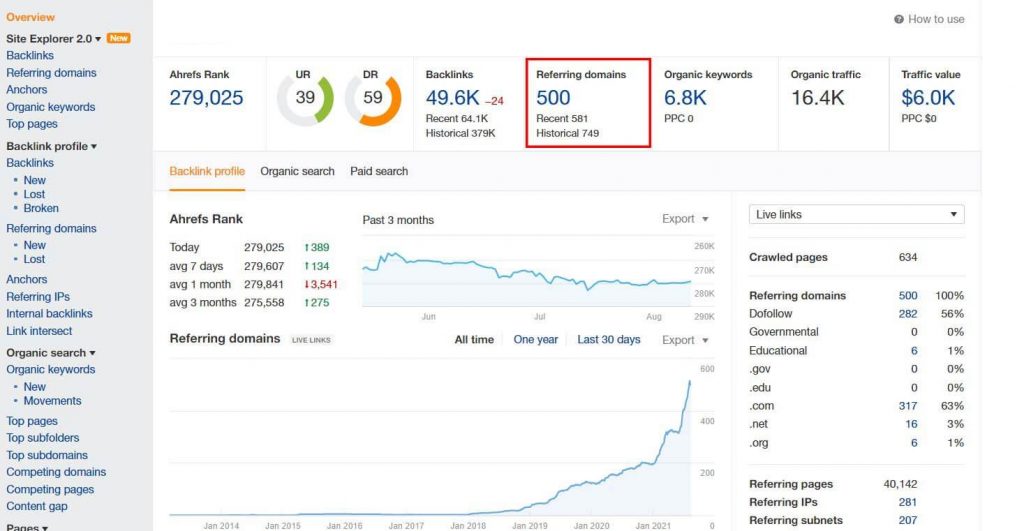Viewport: 1024px width, 531px height.
Task: Click the Educational count 6
Action: (914, 351)
